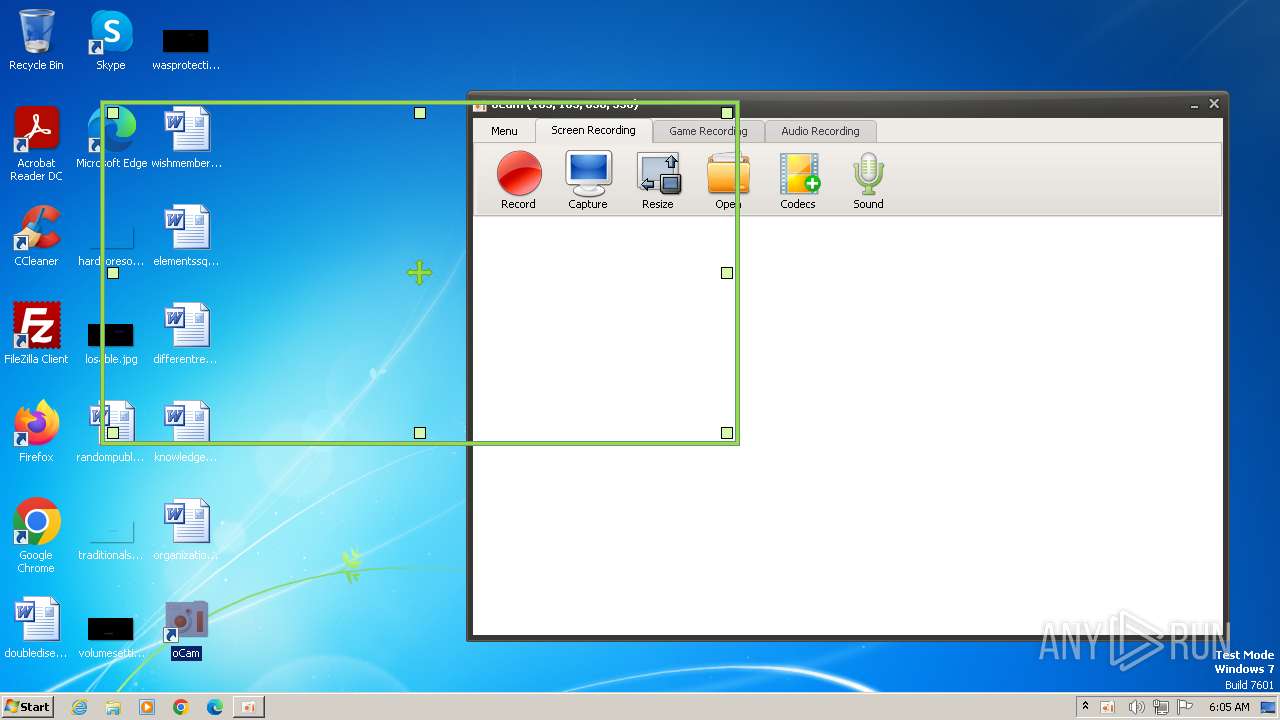Select the knowledge Word document
Image resolution: width=1280 pixels, height=720 pixels.
click(186, 432)
